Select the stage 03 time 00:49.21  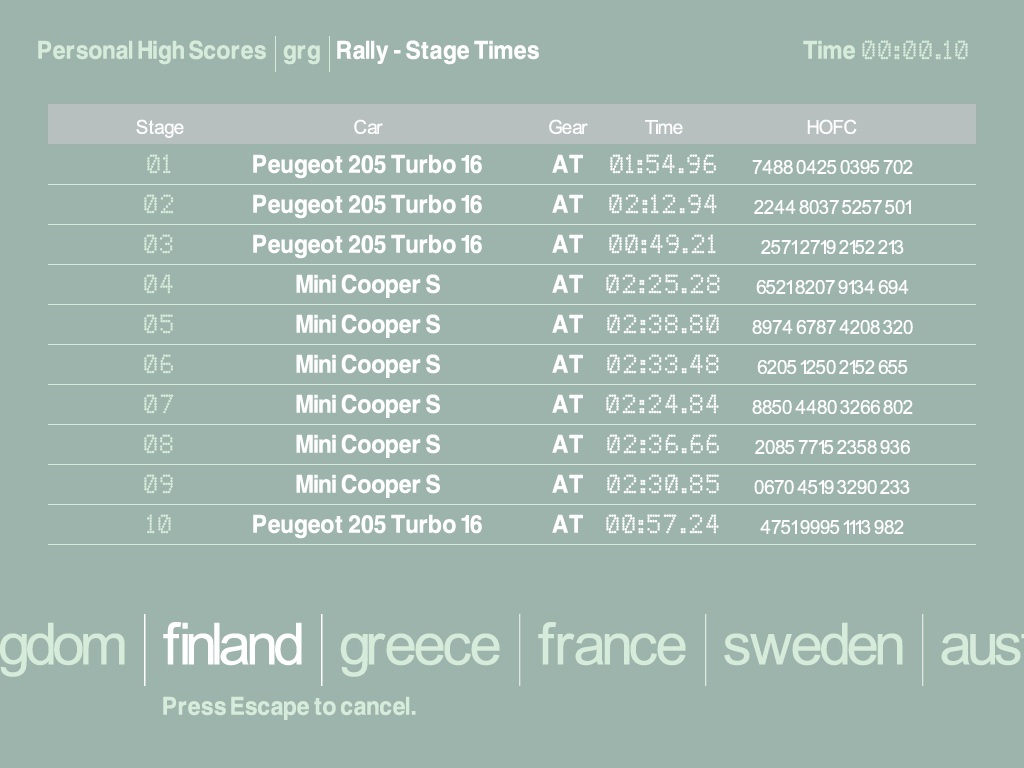point(662,245)
